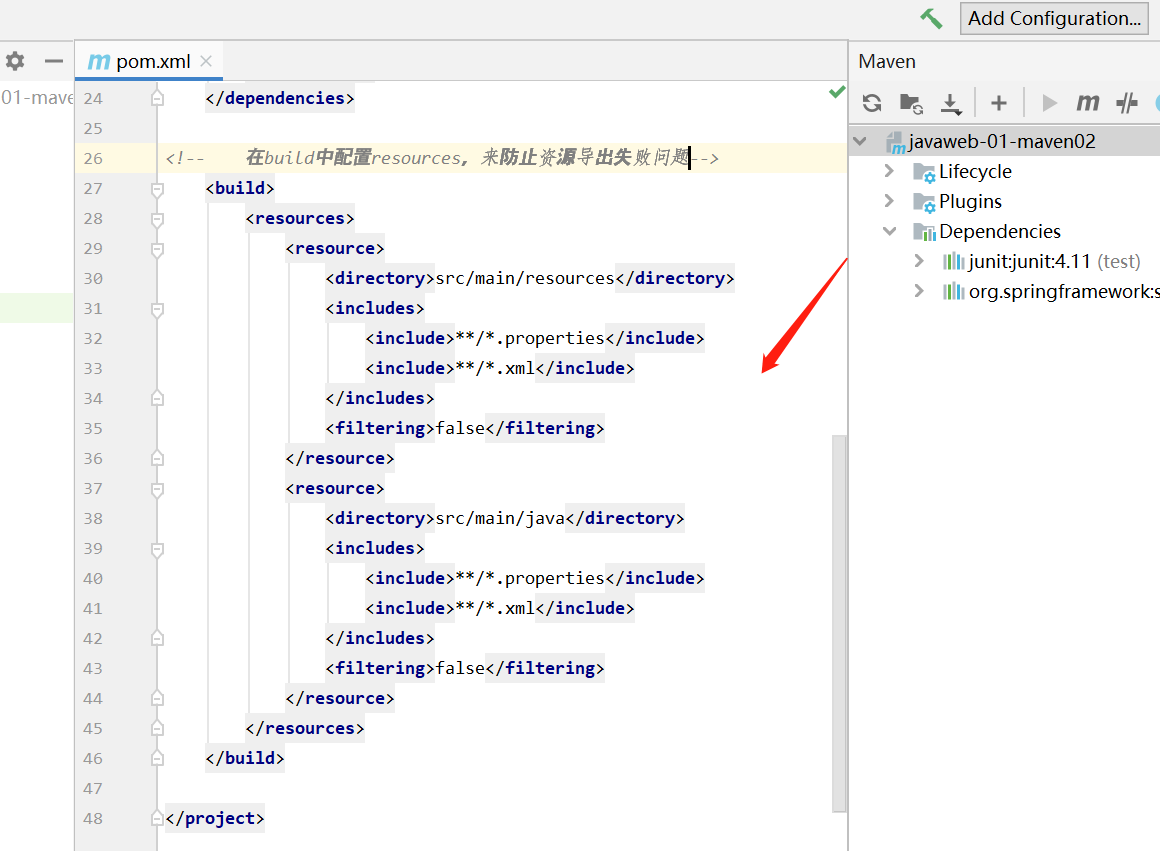Click **/*.properties include on line 40
This screenshot has width=1160, height=851.
pos(530,578)
